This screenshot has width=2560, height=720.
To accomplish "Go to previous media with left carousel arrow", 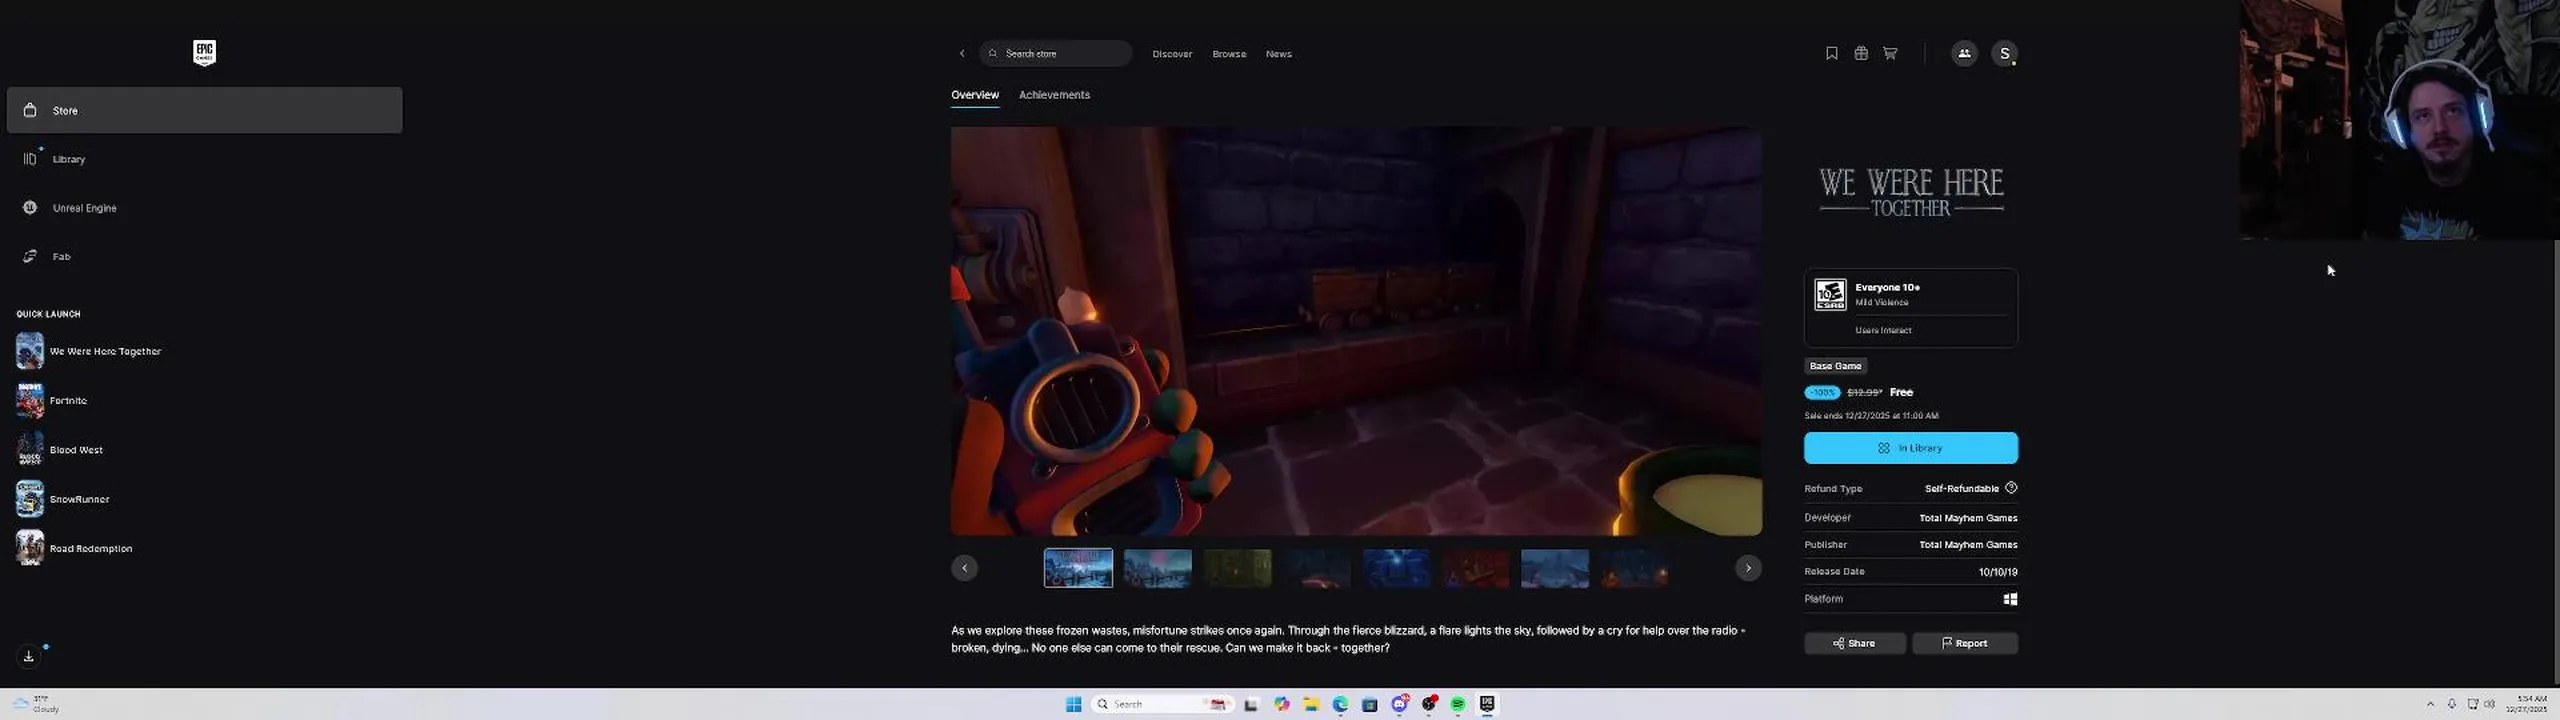I will point(964,568).
